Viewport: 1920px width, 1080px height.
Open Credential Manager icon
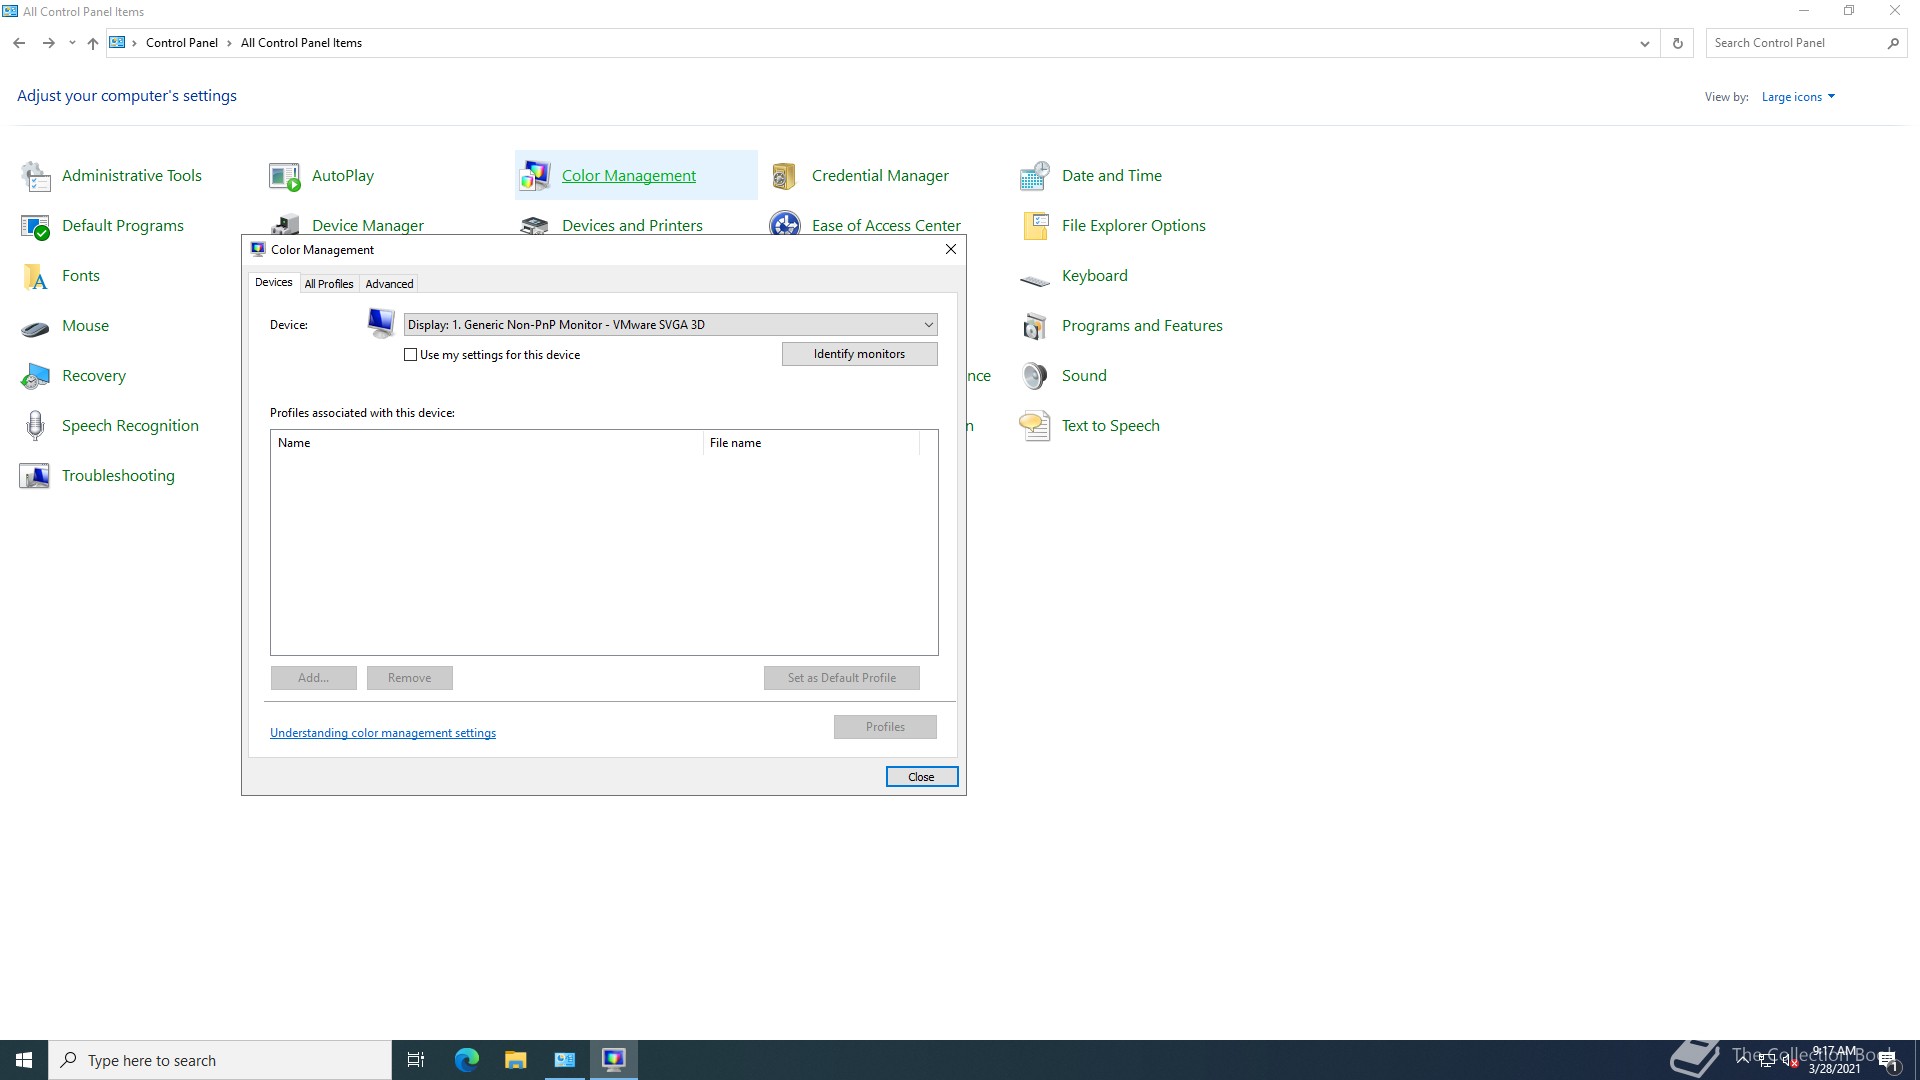pos(785,176)
